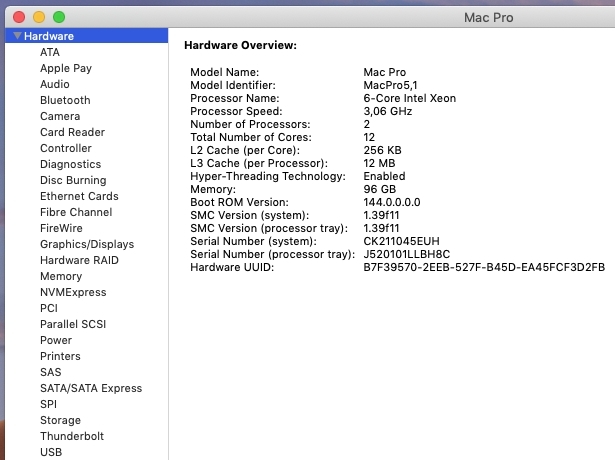Select NVMExpress in the sidebar
615x460 pixels.
(73, 293)
